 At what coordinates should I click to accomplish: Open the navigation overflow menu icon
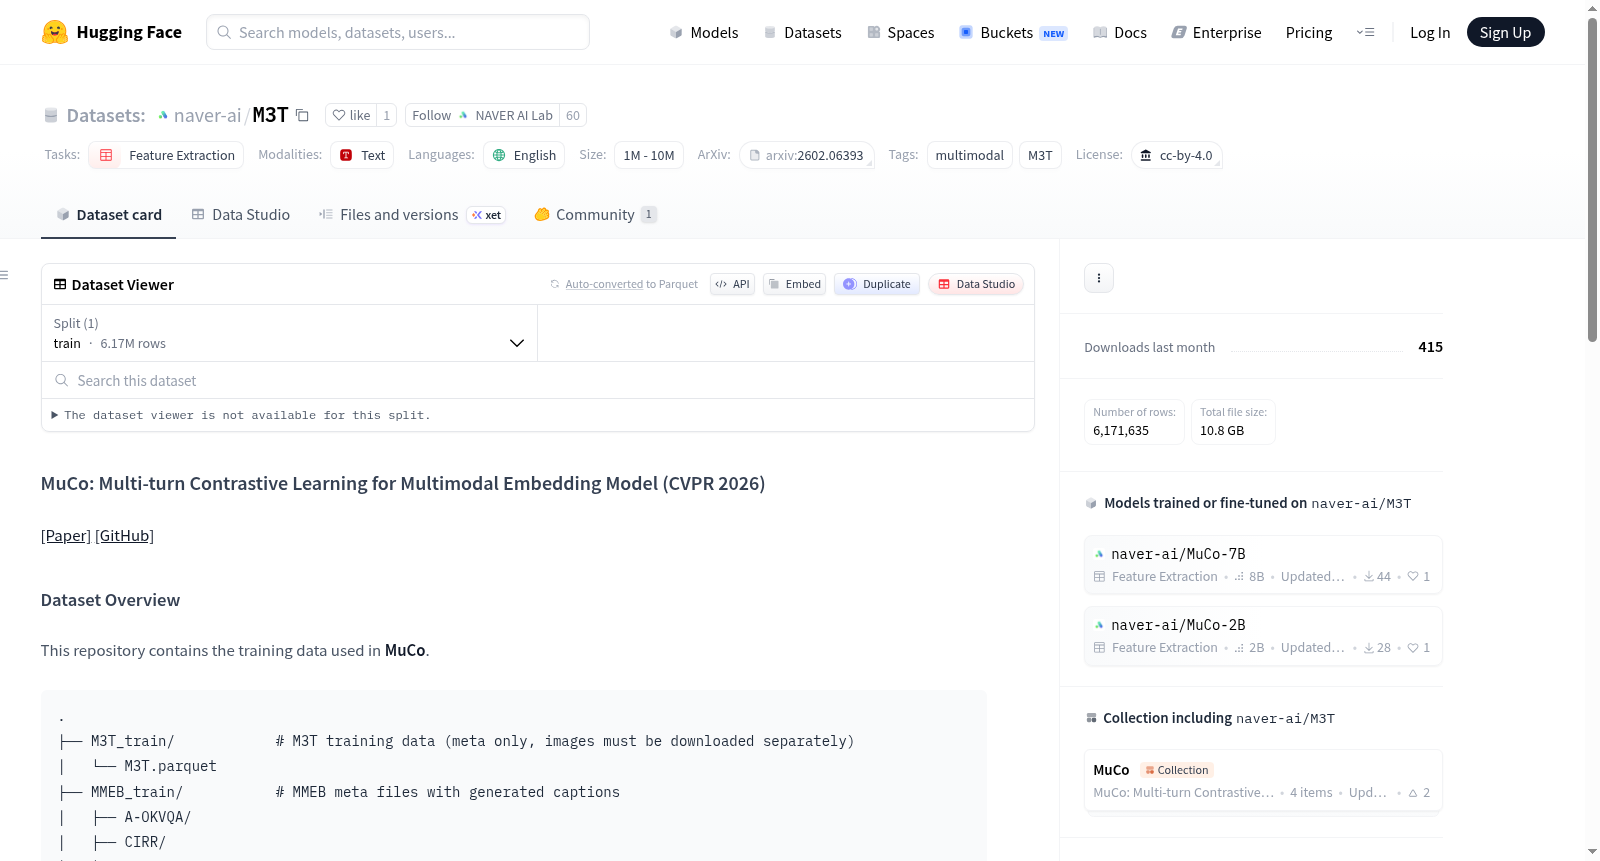click(x=1365, y=32)
